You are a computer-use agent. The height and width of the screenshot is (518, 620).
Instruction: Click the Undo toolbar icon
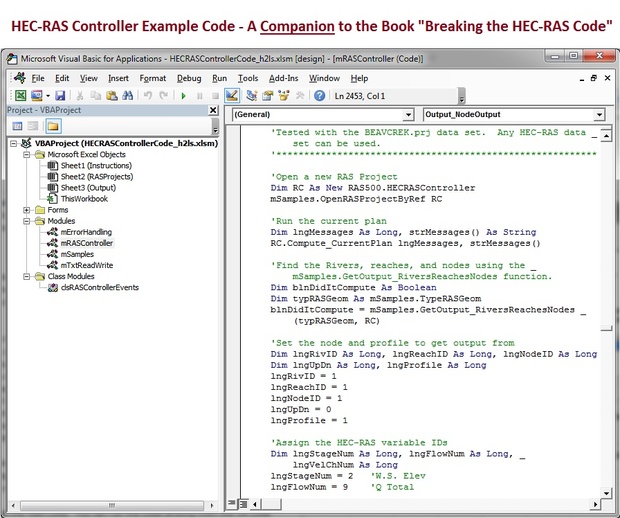(148, 95)
